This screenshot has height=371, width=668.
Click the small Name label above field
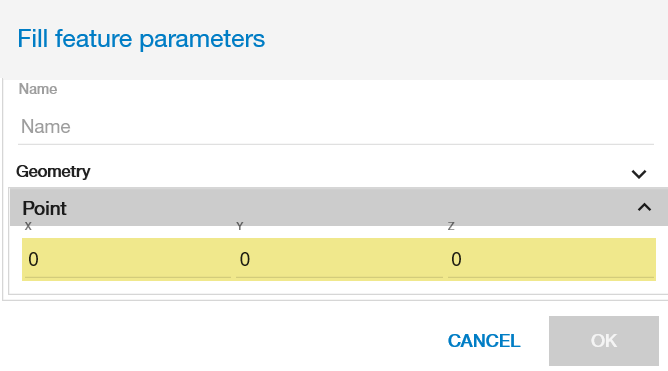point(38,89)
